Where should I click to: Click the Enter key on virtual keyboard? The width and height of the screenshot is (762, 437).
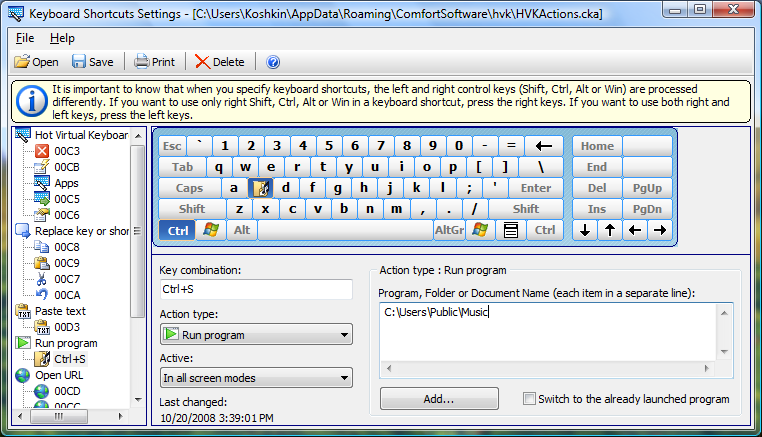(x=536, y=188)
